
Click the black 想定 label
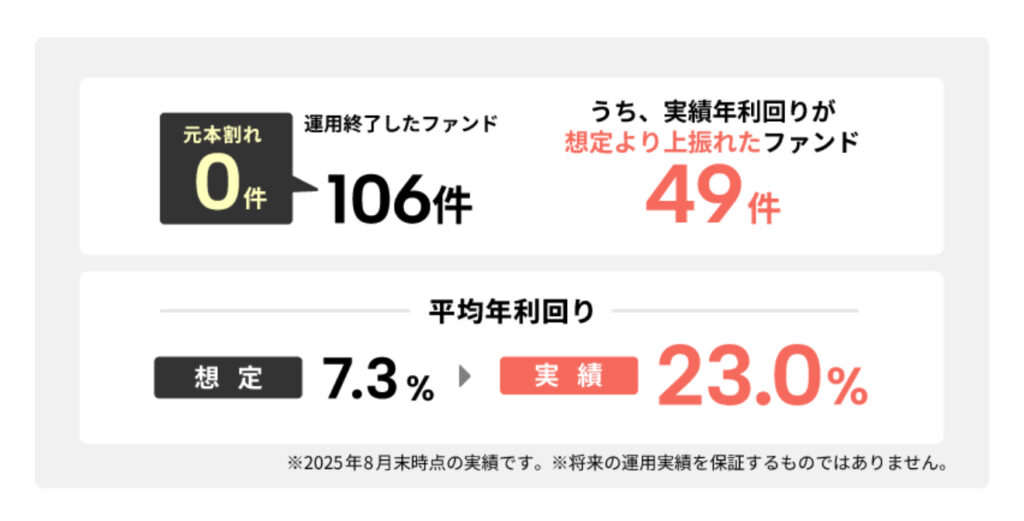(x=228, y=378)
